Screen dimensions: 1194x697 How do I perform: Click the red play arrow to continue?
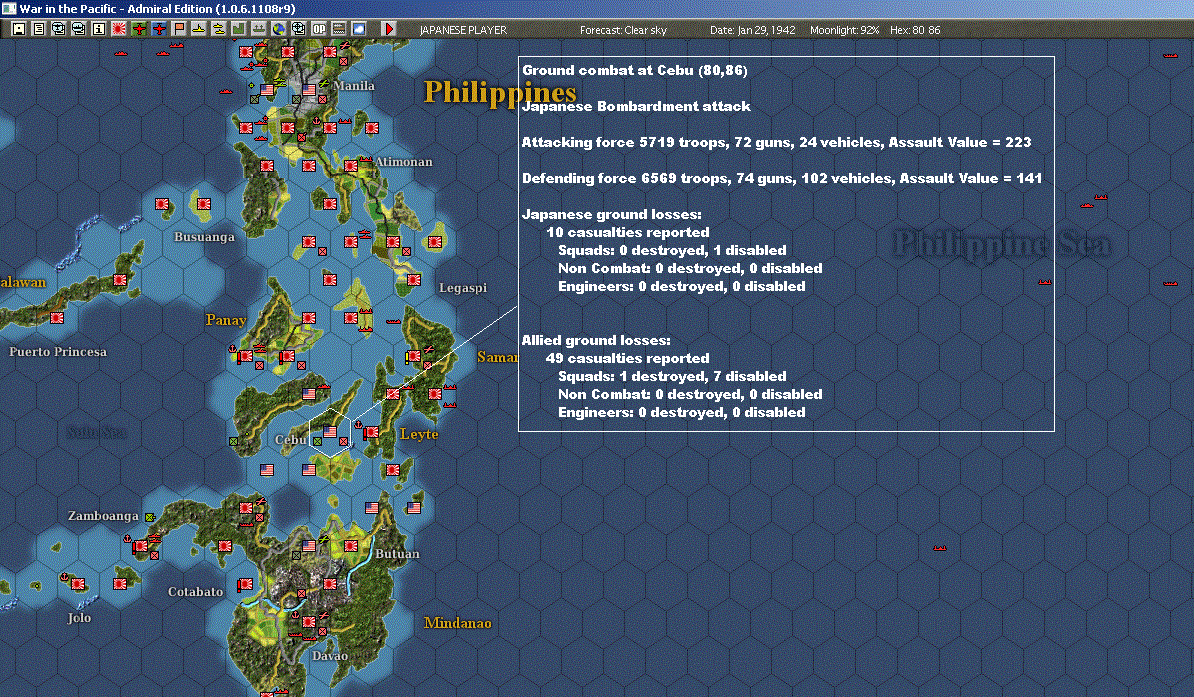click(x=389, y=29)
